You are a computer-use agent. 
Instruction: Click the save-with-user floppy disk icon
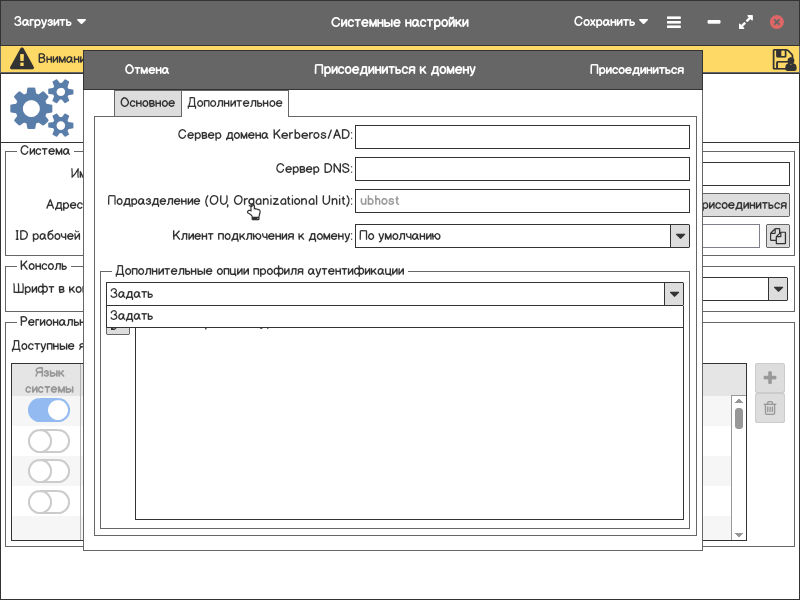pyautogui.click(x=784, y=59)
